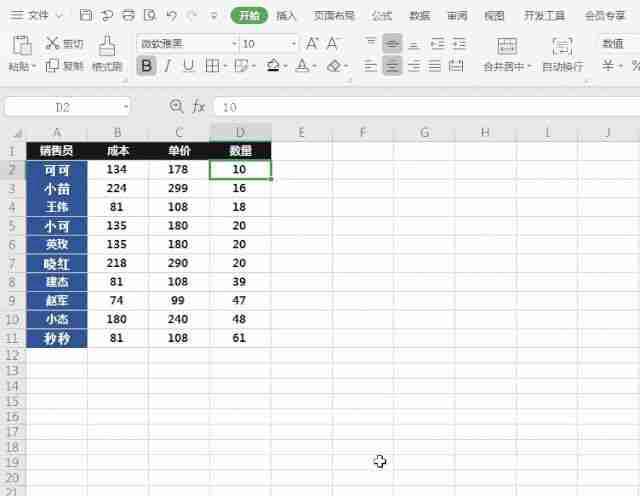Click the Paste clipboard icon
The width and height of the screenshot is (640, 496).
point(22,45)
